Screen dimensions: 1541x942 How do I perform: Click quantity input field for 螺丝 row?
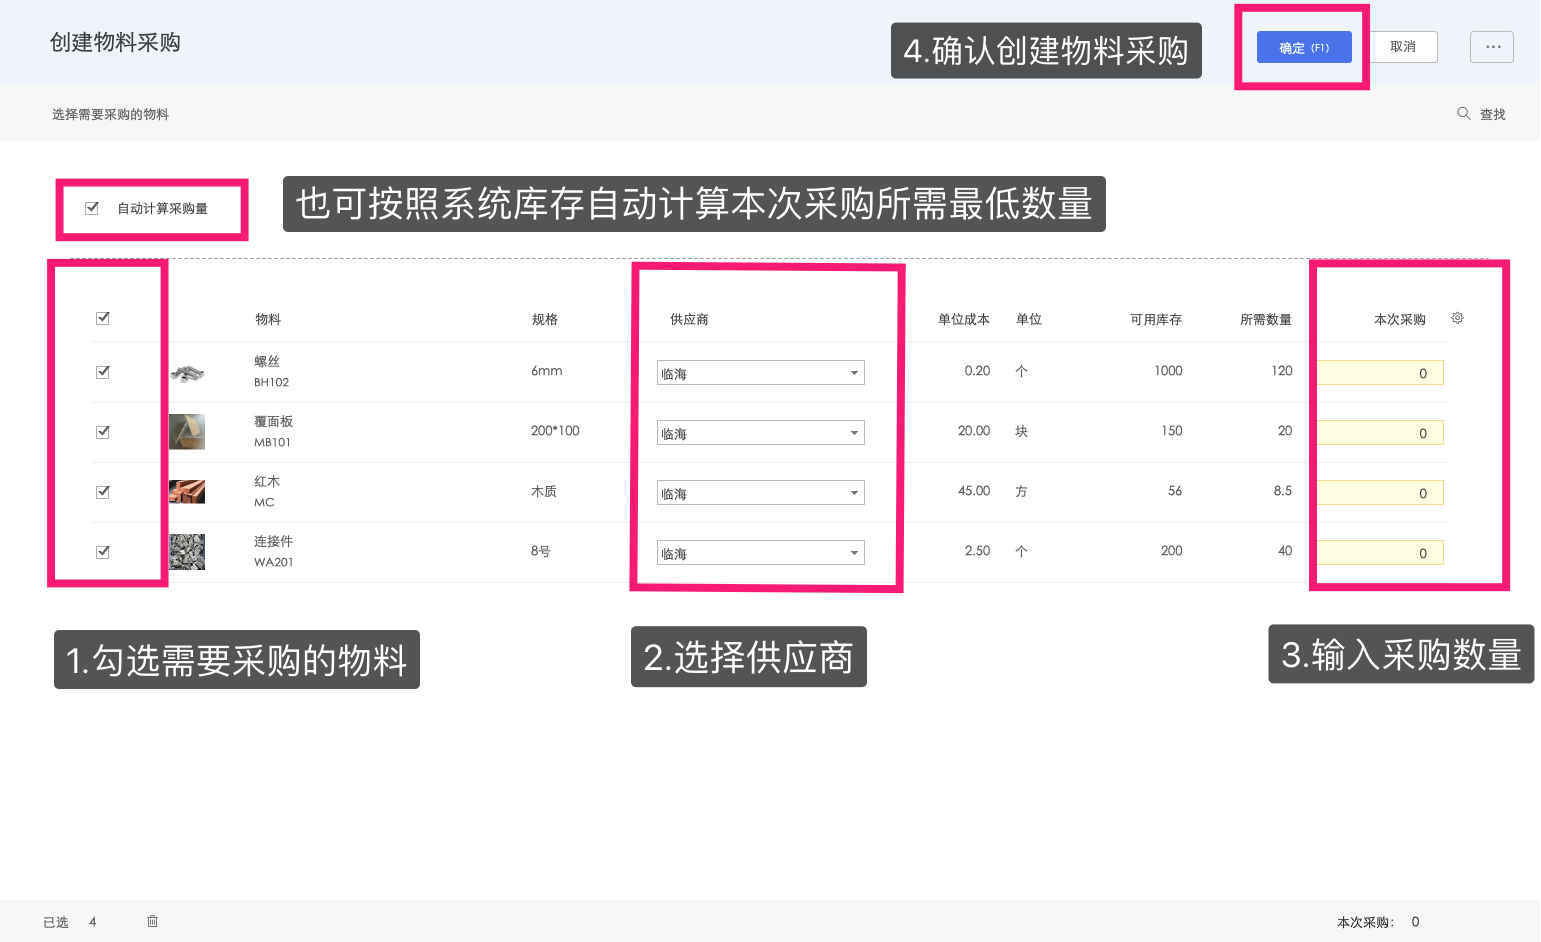(x=1380, y=372)
